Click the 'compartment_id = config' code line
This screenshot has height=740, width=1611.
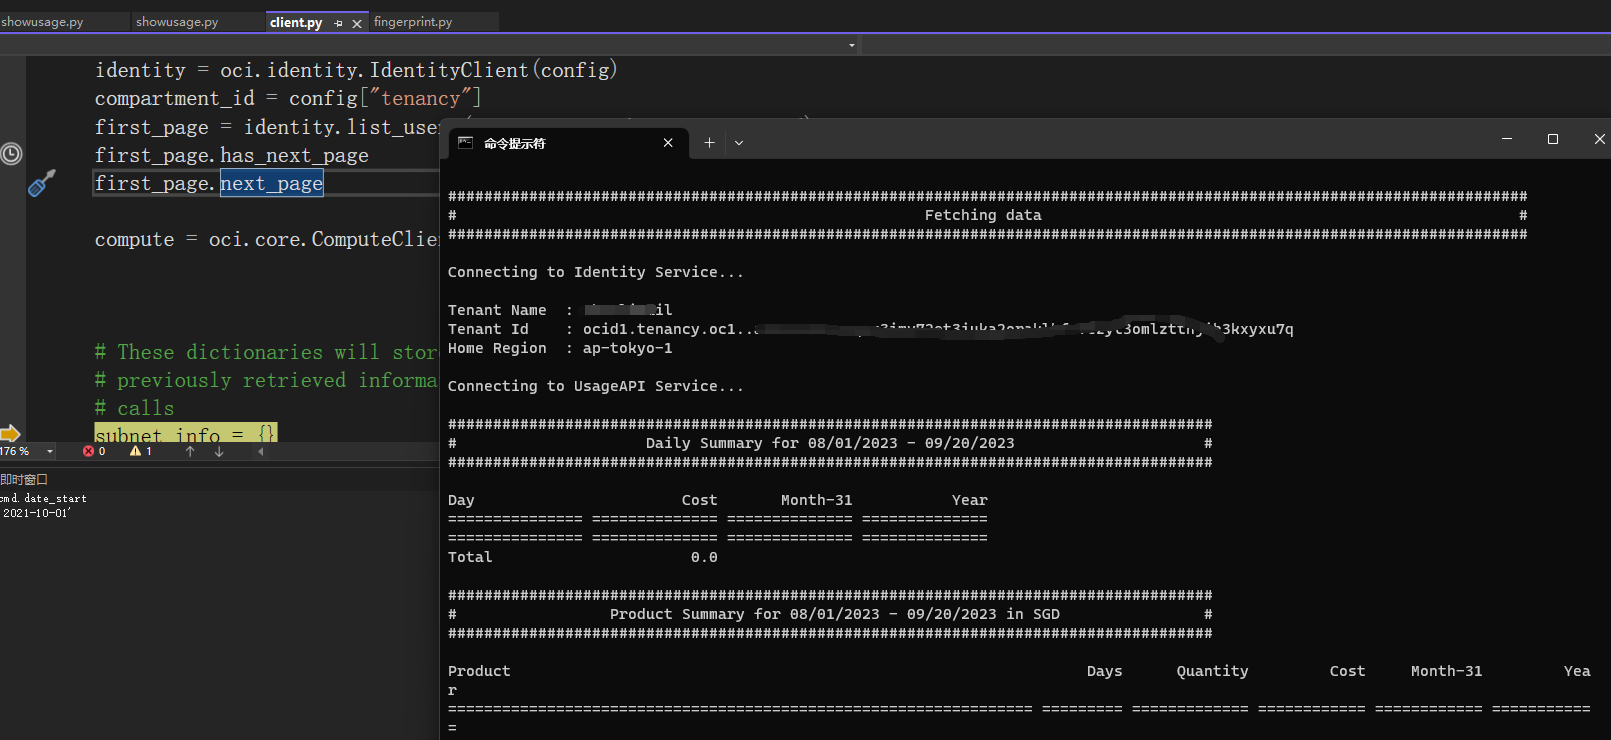coord(288,98)
